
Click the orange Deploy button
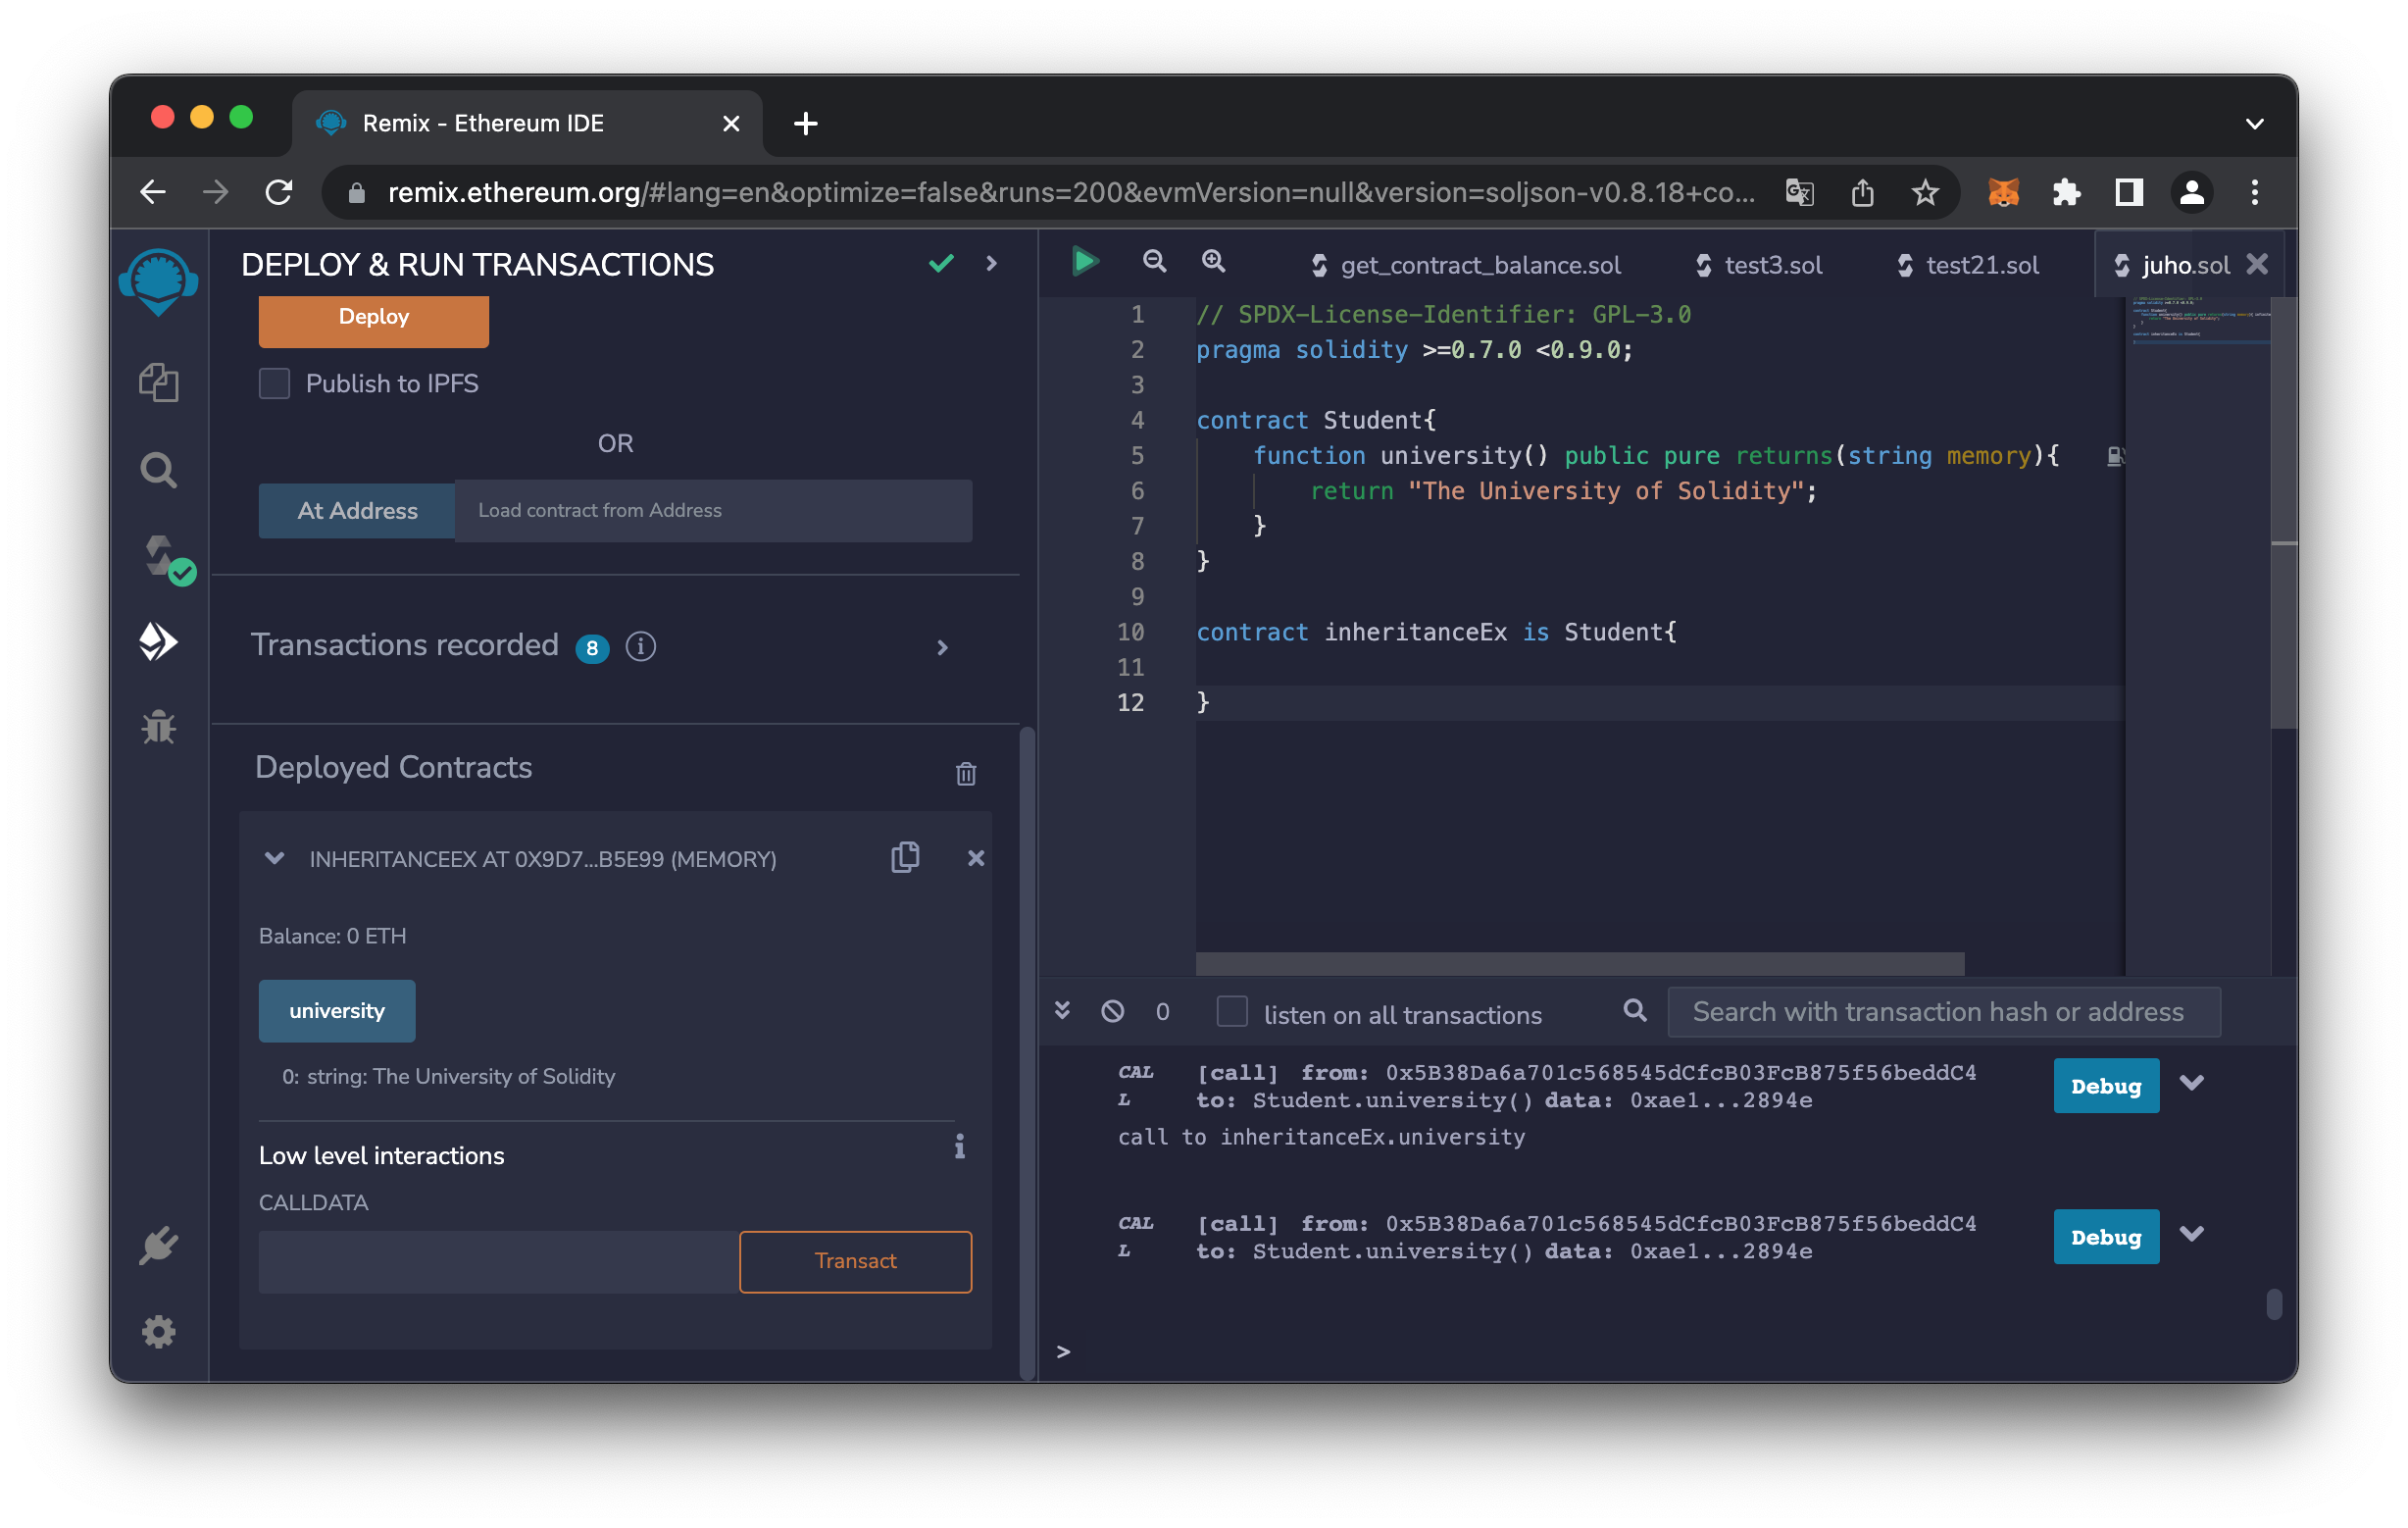373,318
